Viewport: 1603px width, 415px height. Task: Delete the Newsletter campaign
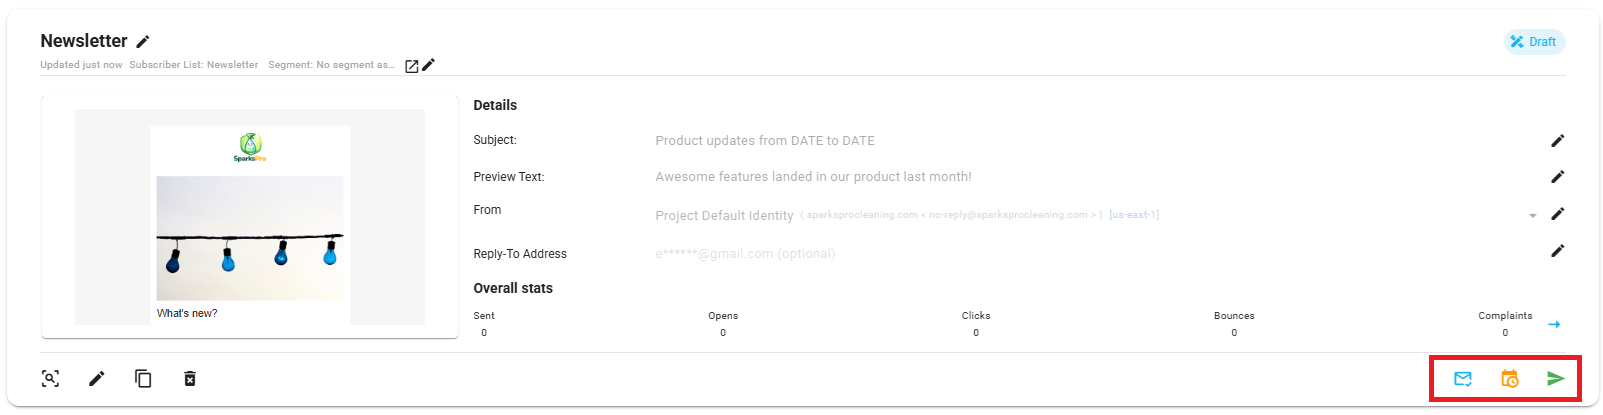(x=190, y=378)
